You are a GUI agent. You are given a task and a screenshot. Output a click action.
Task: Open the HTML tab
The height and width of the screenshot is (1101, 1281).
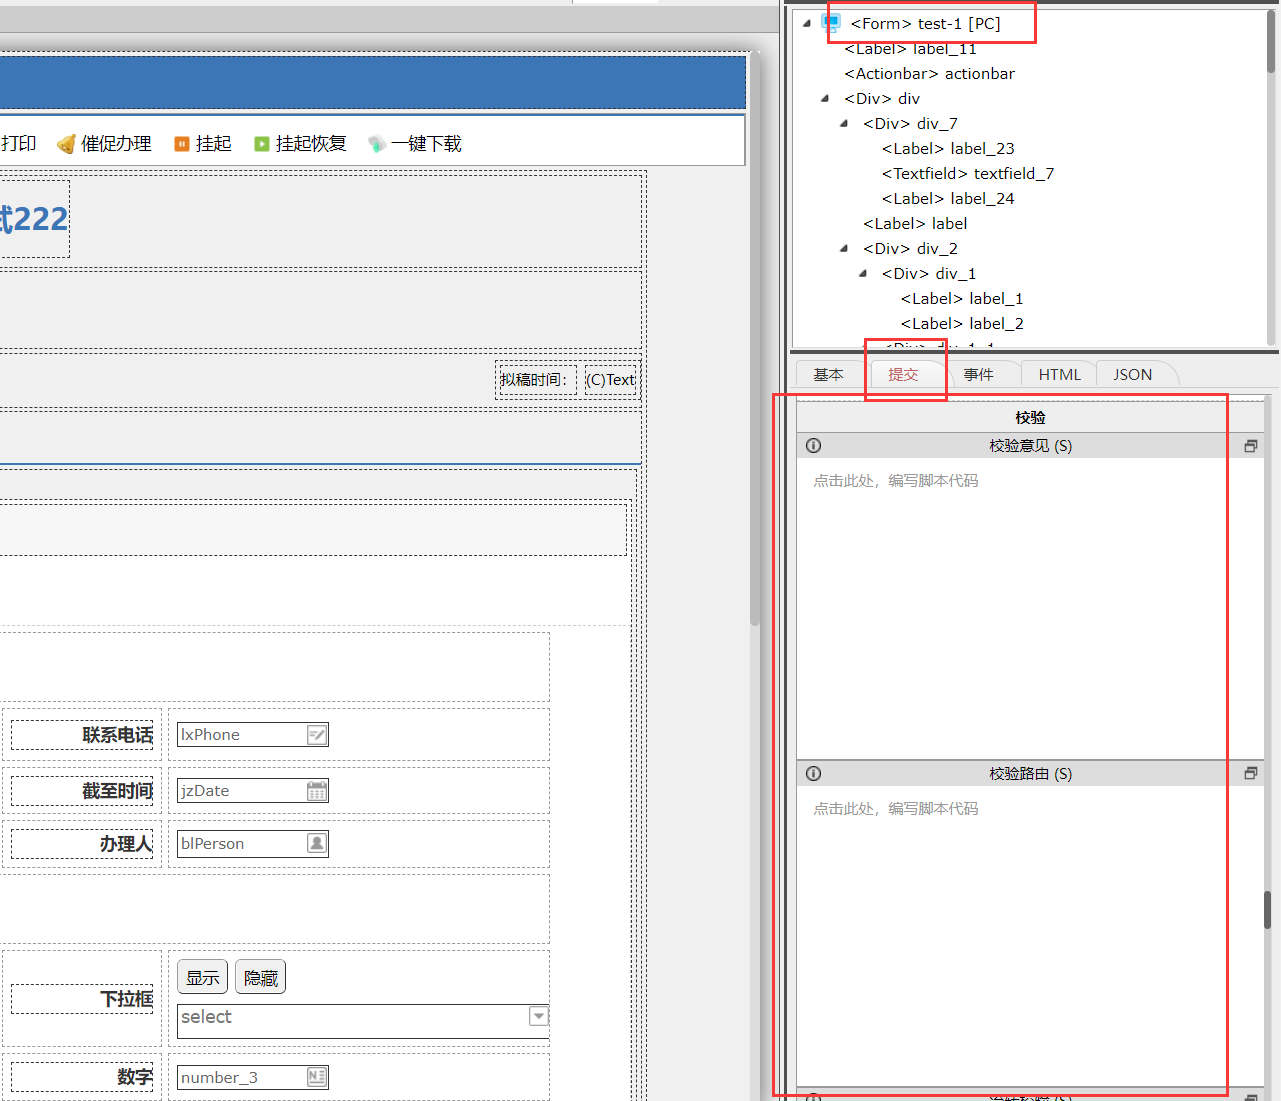click(x=1059, y=374)
